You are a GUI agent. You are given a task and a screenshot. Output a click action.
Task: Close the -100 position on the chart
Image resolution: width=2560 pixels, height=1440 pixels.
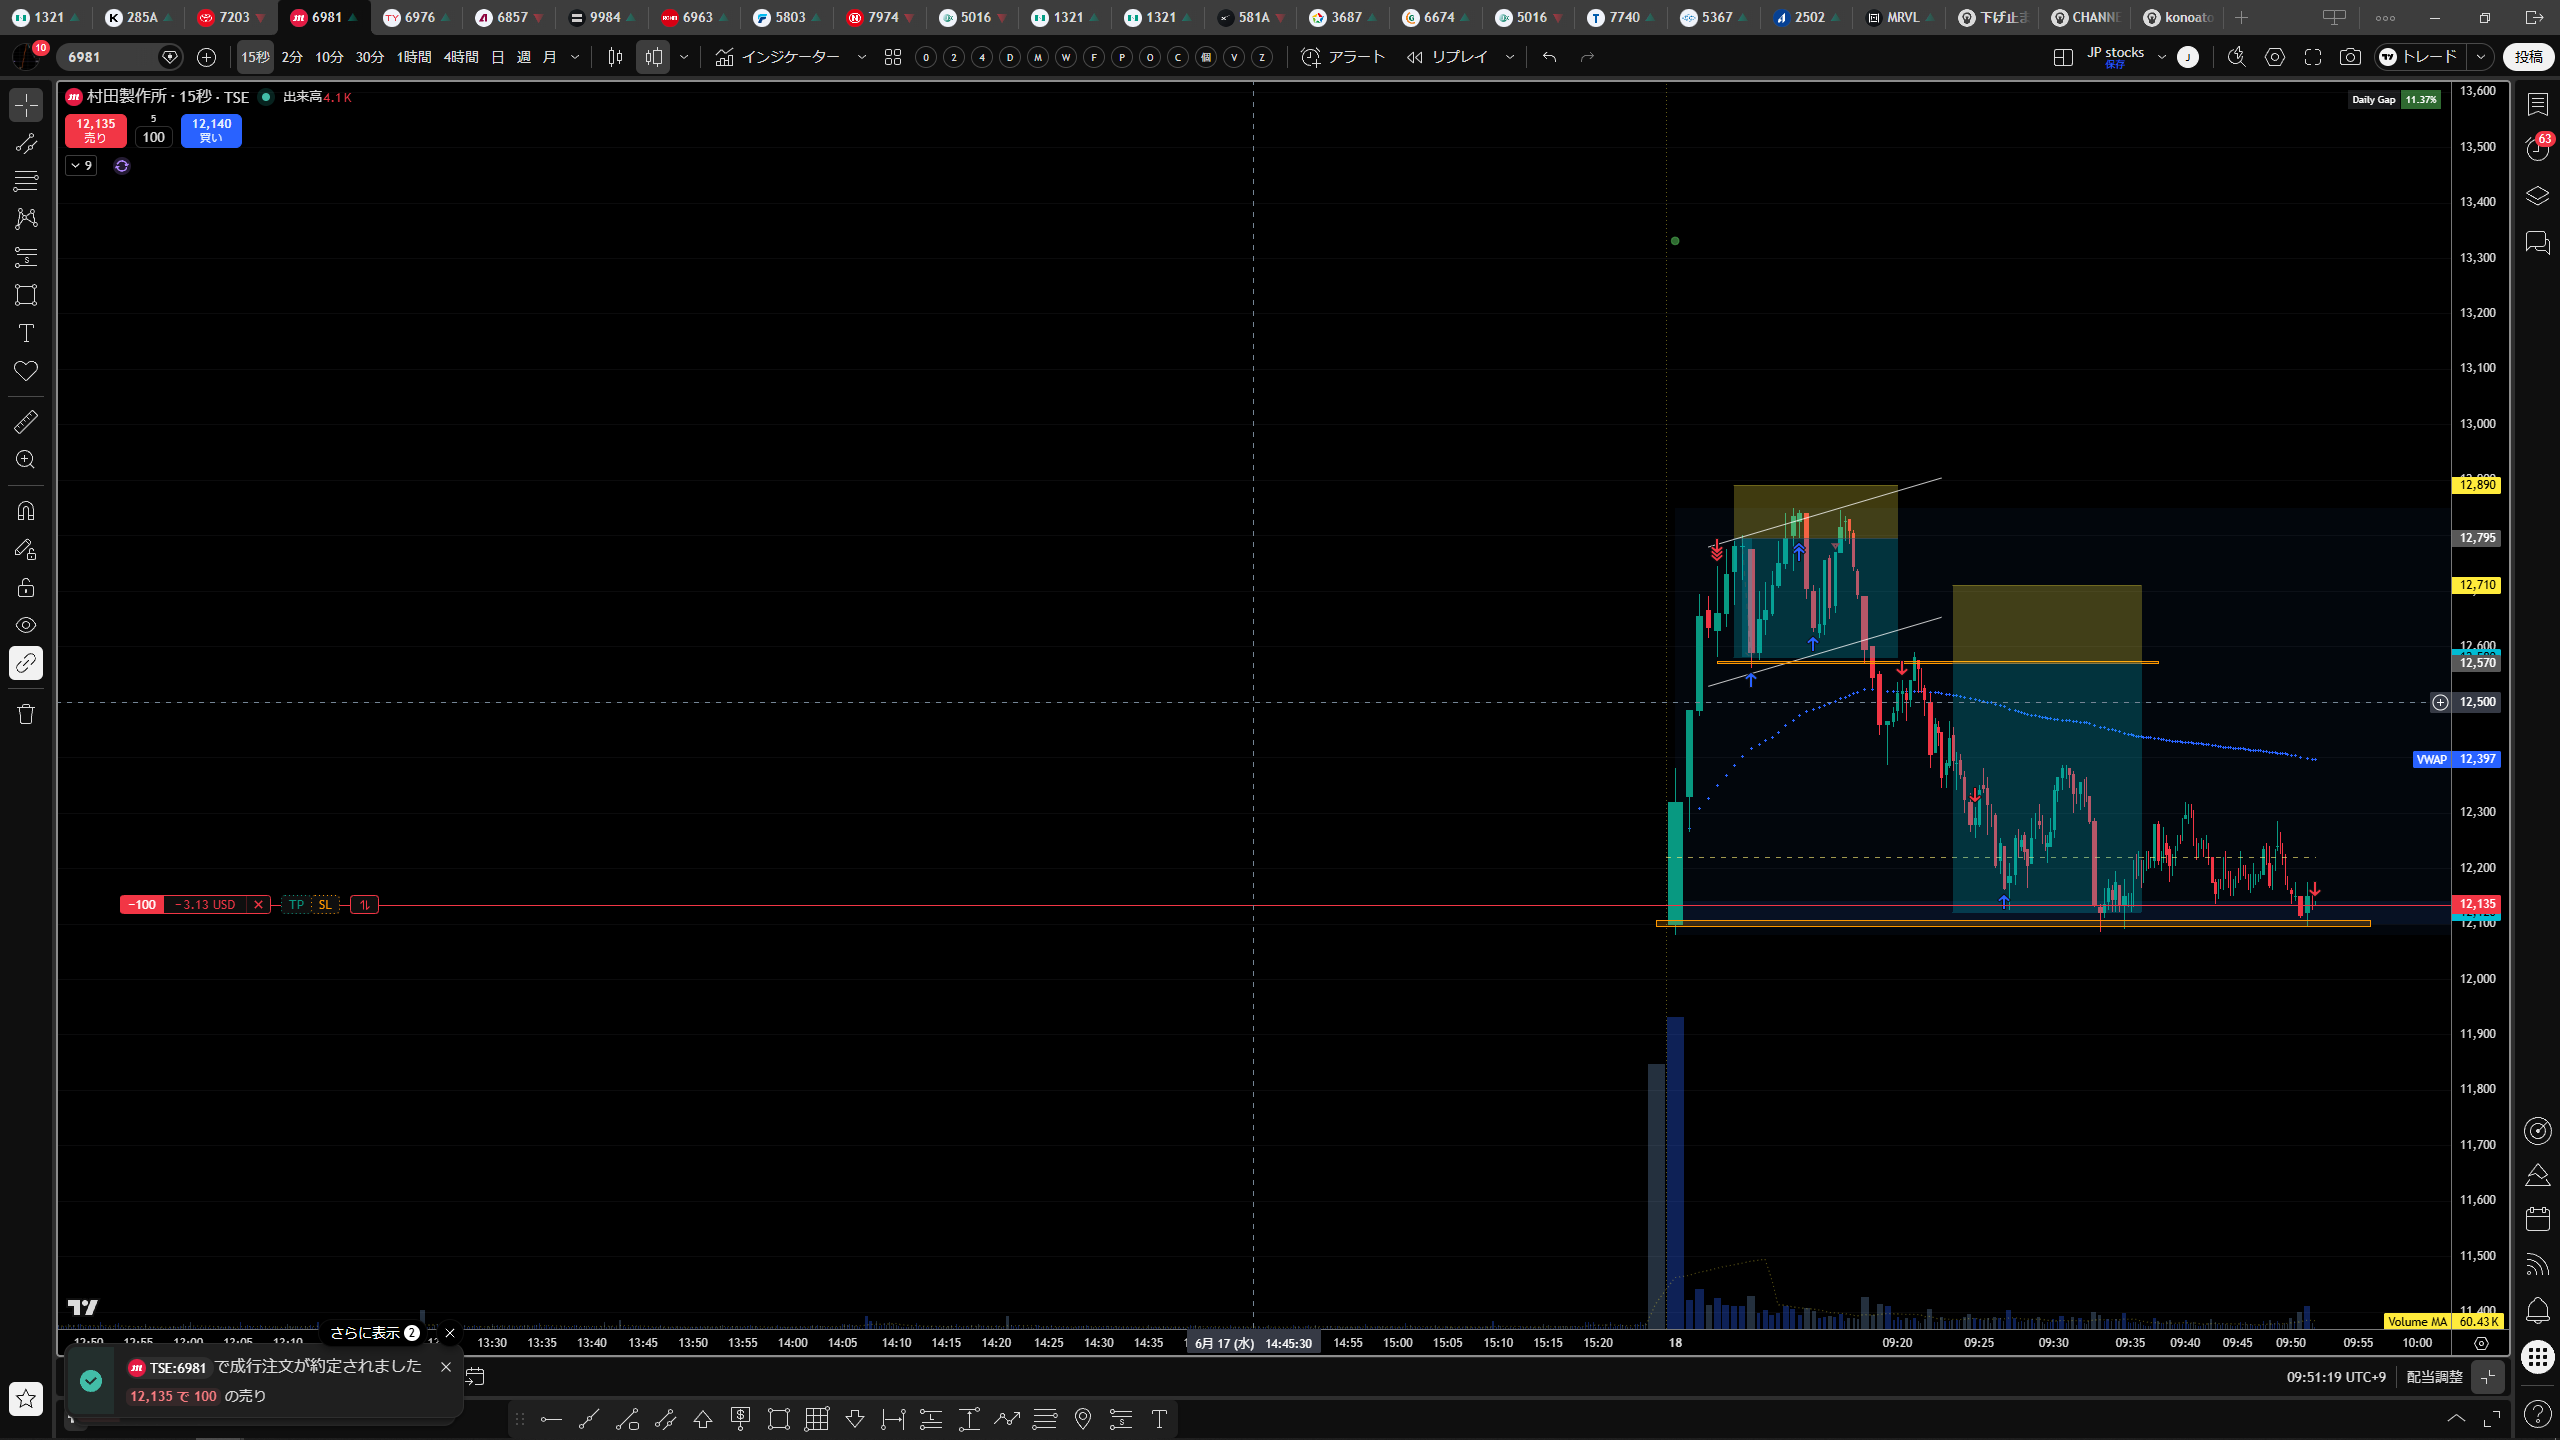tap(259, 905)
